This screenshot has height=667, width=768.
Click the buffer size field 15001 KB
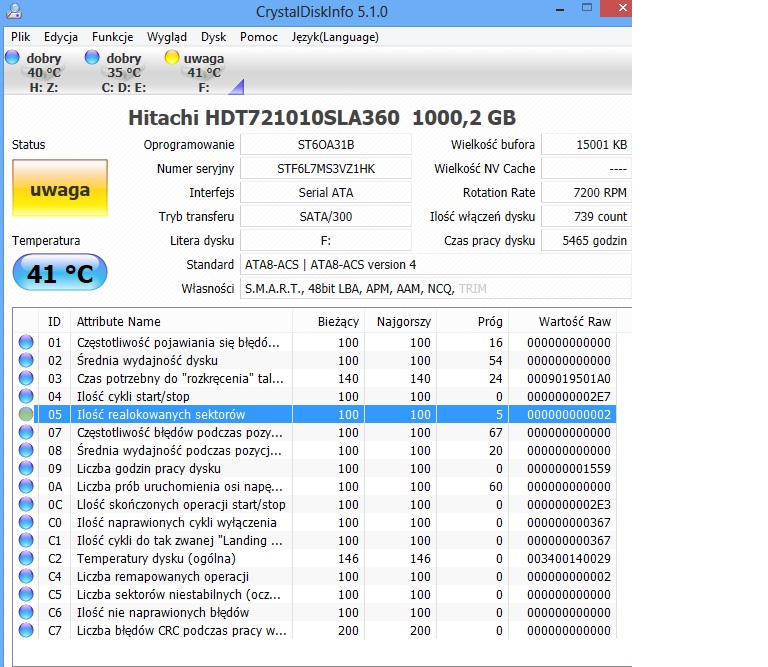point(586,144)
